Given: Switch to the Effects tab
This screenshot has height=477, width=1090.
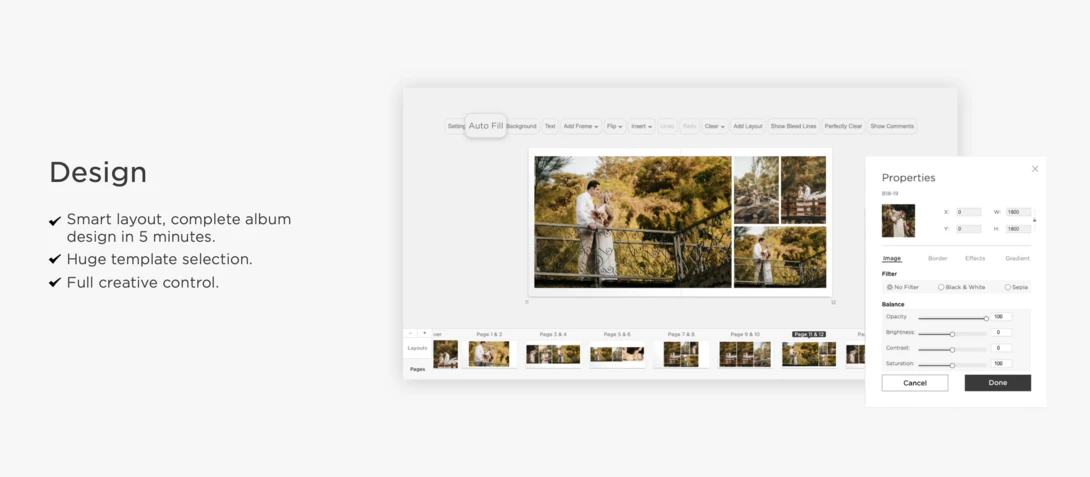Looking at the screenshot, I should coord(975,259).
